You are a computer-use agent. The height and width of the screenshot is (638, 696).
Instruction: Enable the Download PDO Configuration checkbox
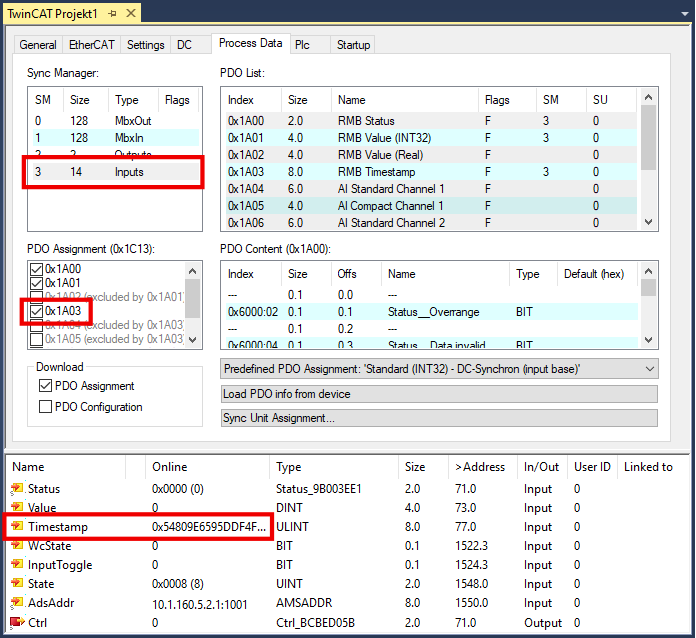click(45, 407)
